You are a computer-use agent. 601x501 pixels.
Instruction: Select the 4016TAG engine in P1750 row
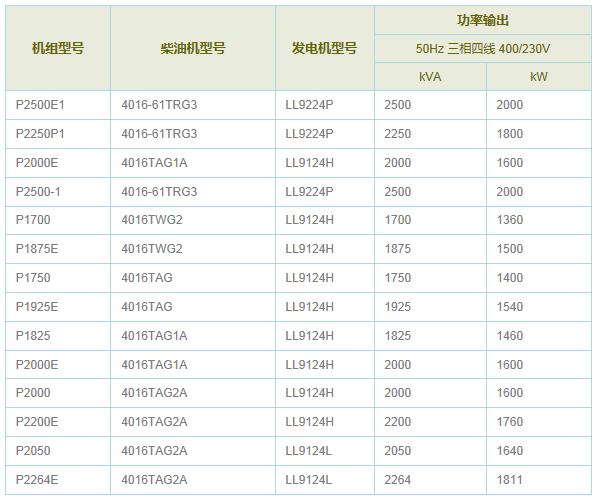(147, 278)
